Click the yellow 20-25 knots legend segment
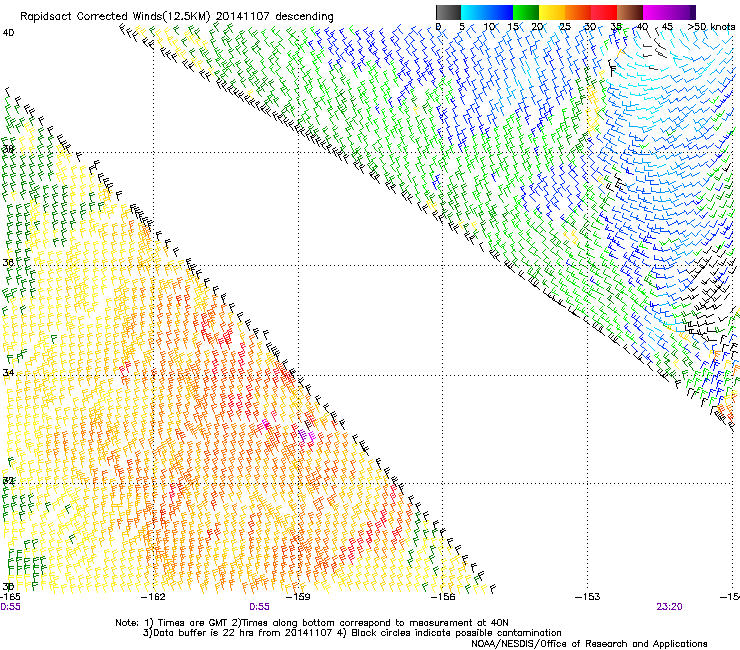The height and width of the screenshot is (650, 740). (552, 12)
